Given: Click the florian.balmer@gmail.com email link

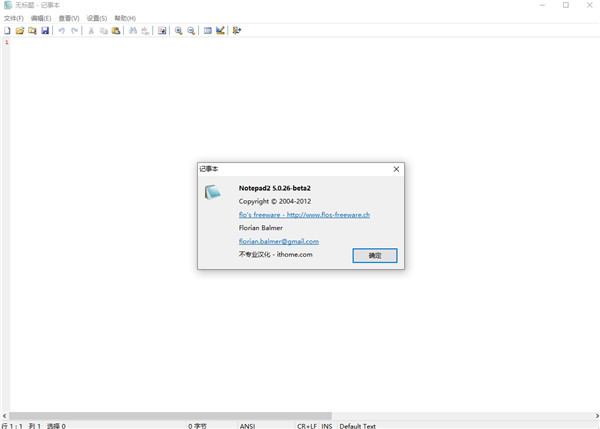Looking at the screenshot, I should [278, 241].
